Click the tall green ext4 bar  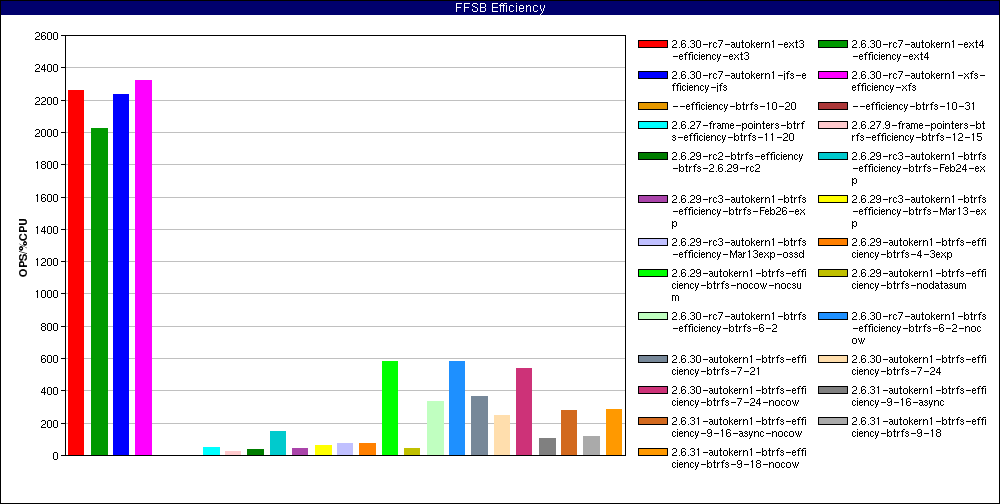point(99,292)
